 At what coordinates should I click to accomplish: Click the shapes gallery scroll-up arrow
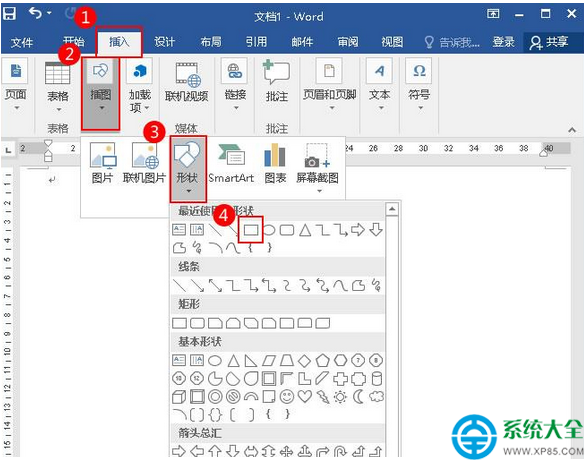[392, 209]
